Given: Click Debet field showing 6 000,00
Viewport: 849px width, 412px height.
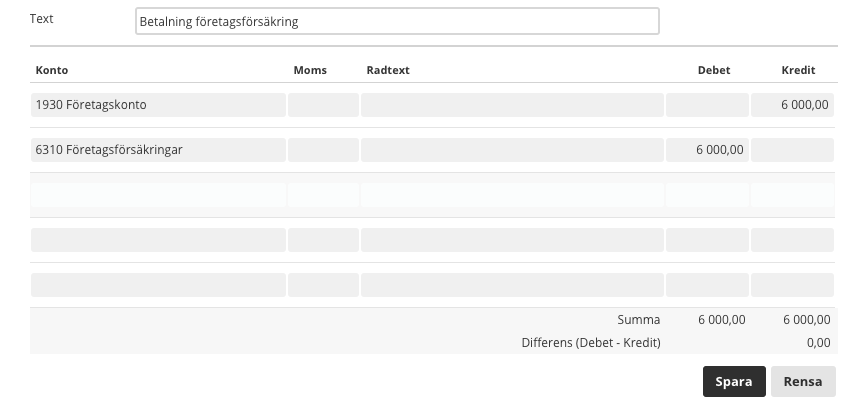Looking at the screenshot, I should (707, 149).
